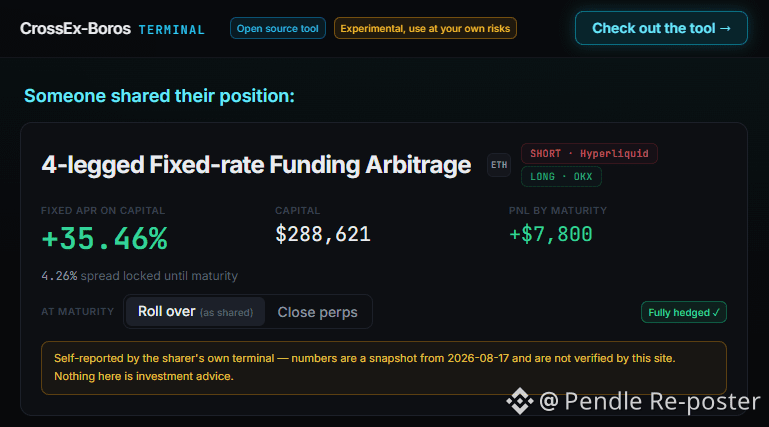
Task: Select Roll over at maturity option
Action: point(195,312)
